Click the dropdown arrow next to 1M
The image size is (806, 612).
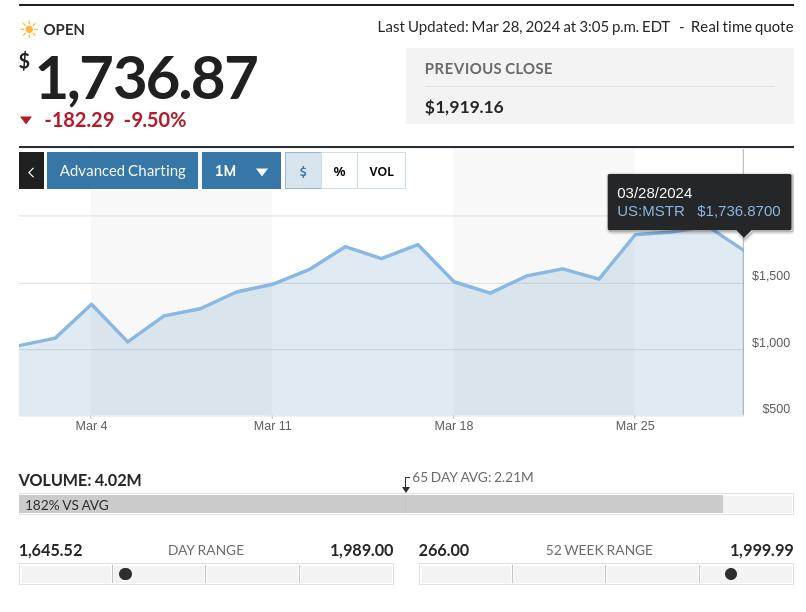pos(262,172)
